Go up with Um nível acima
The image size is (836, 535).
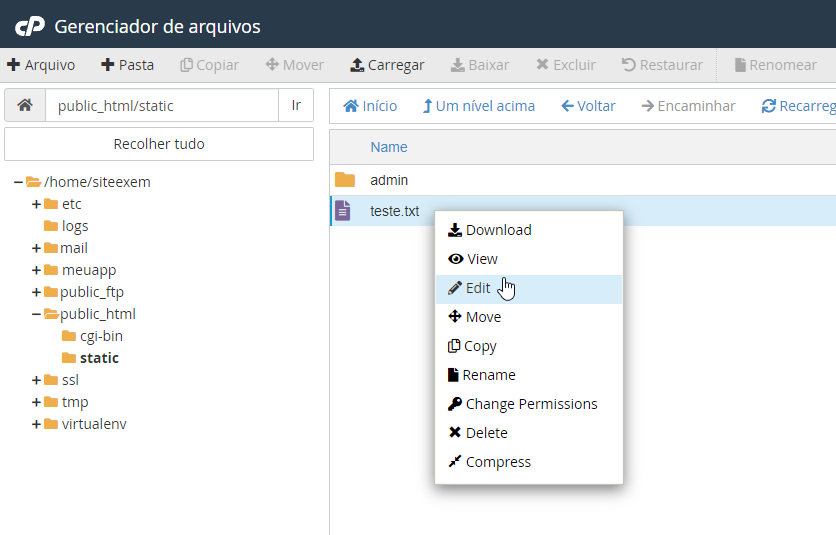[478, 106]
